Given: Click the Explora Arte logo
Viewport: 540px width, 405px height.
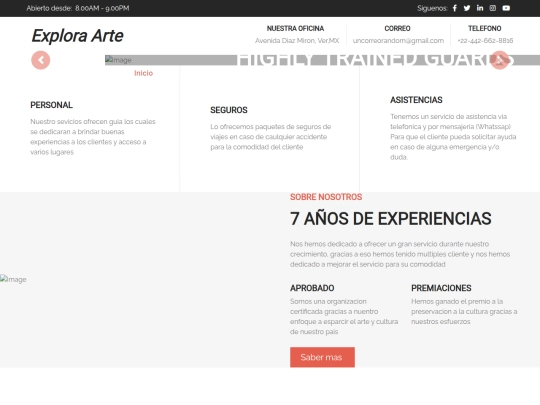Looking at the screenshot, I should pyautogui.click(x=77, y=36).
